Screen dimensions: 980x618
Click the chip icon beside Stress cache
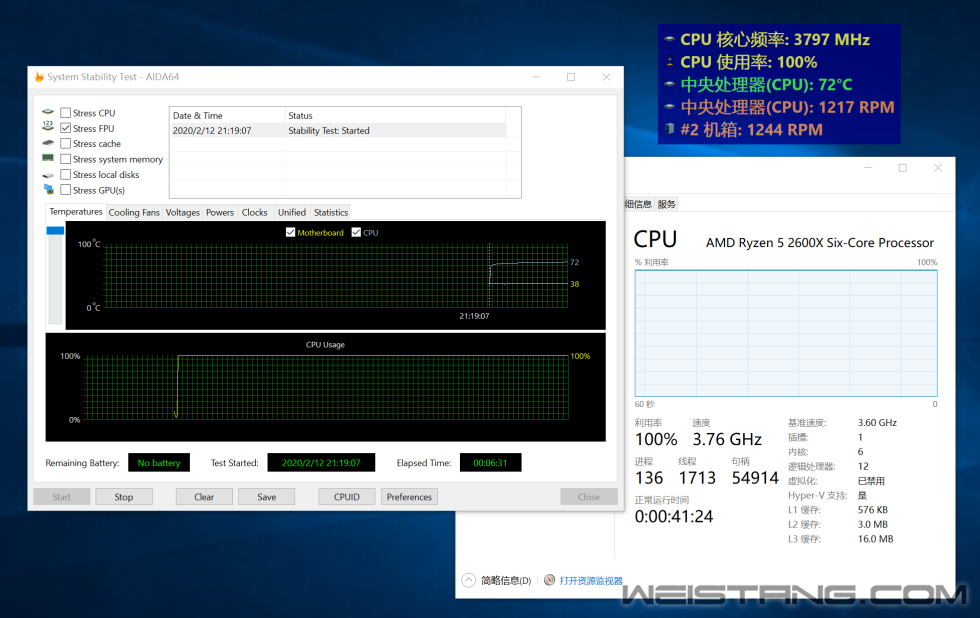[48, 143]
